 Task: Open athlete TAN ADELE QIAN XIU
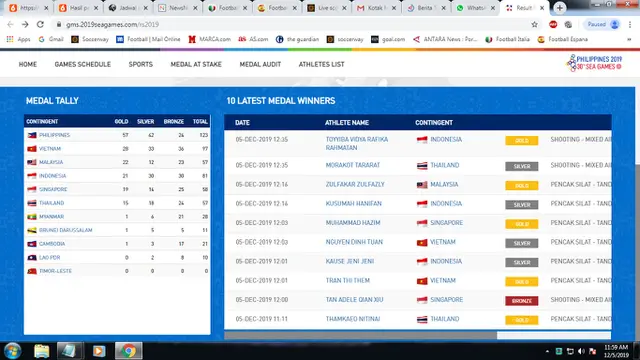click(x=354, y=300)
